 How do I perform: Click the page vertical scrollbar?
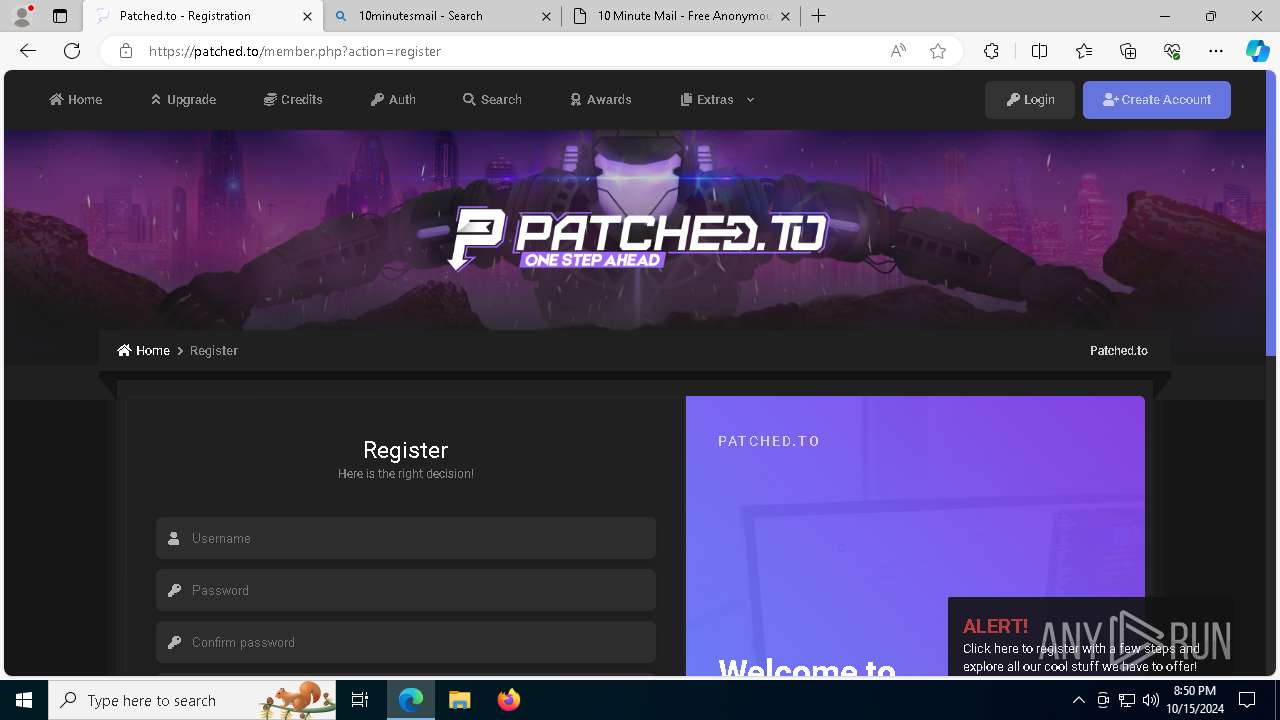[1272, 213]
